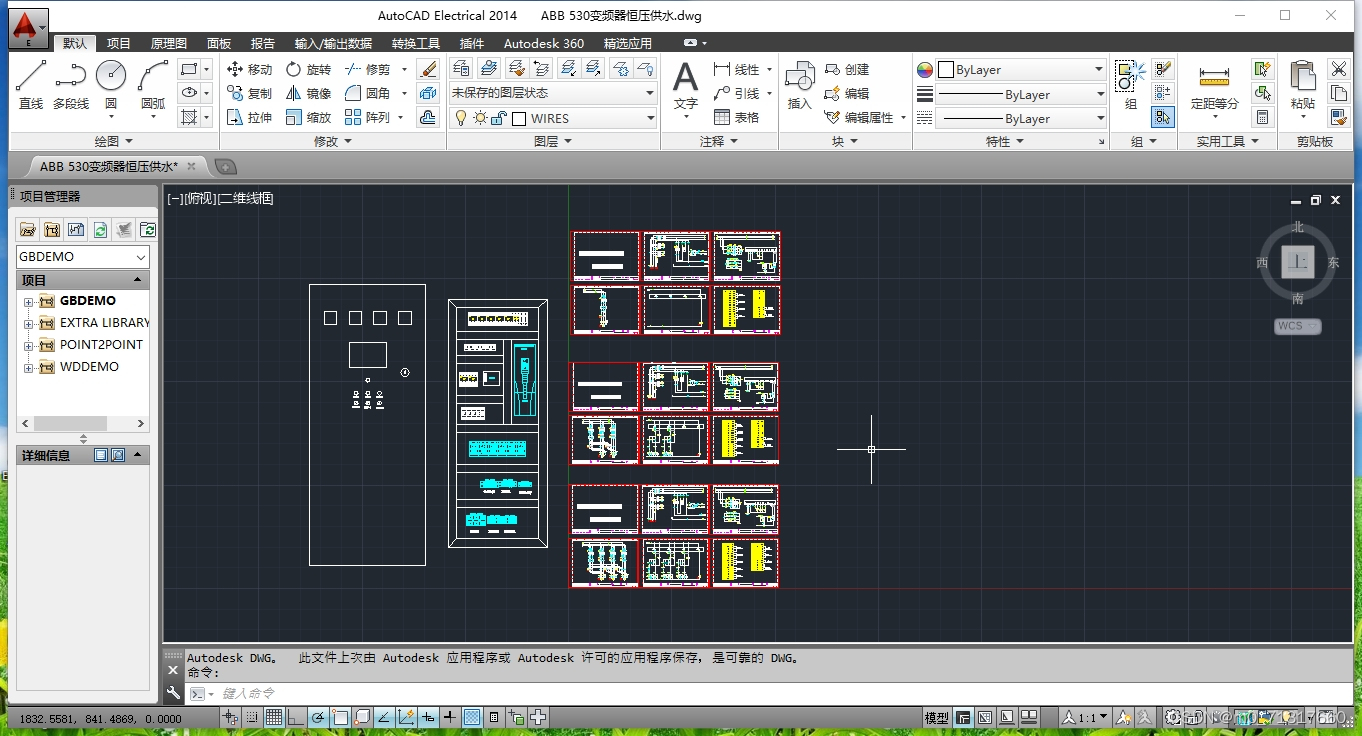Open the 报告 ribbon tab

click(263, 43)
